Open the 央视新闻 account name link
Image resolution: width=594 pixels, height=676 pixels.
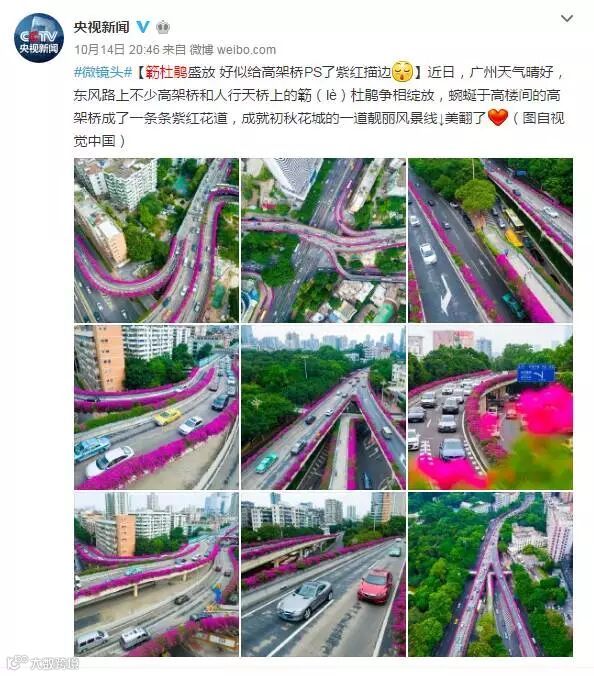tap(102, 27)
